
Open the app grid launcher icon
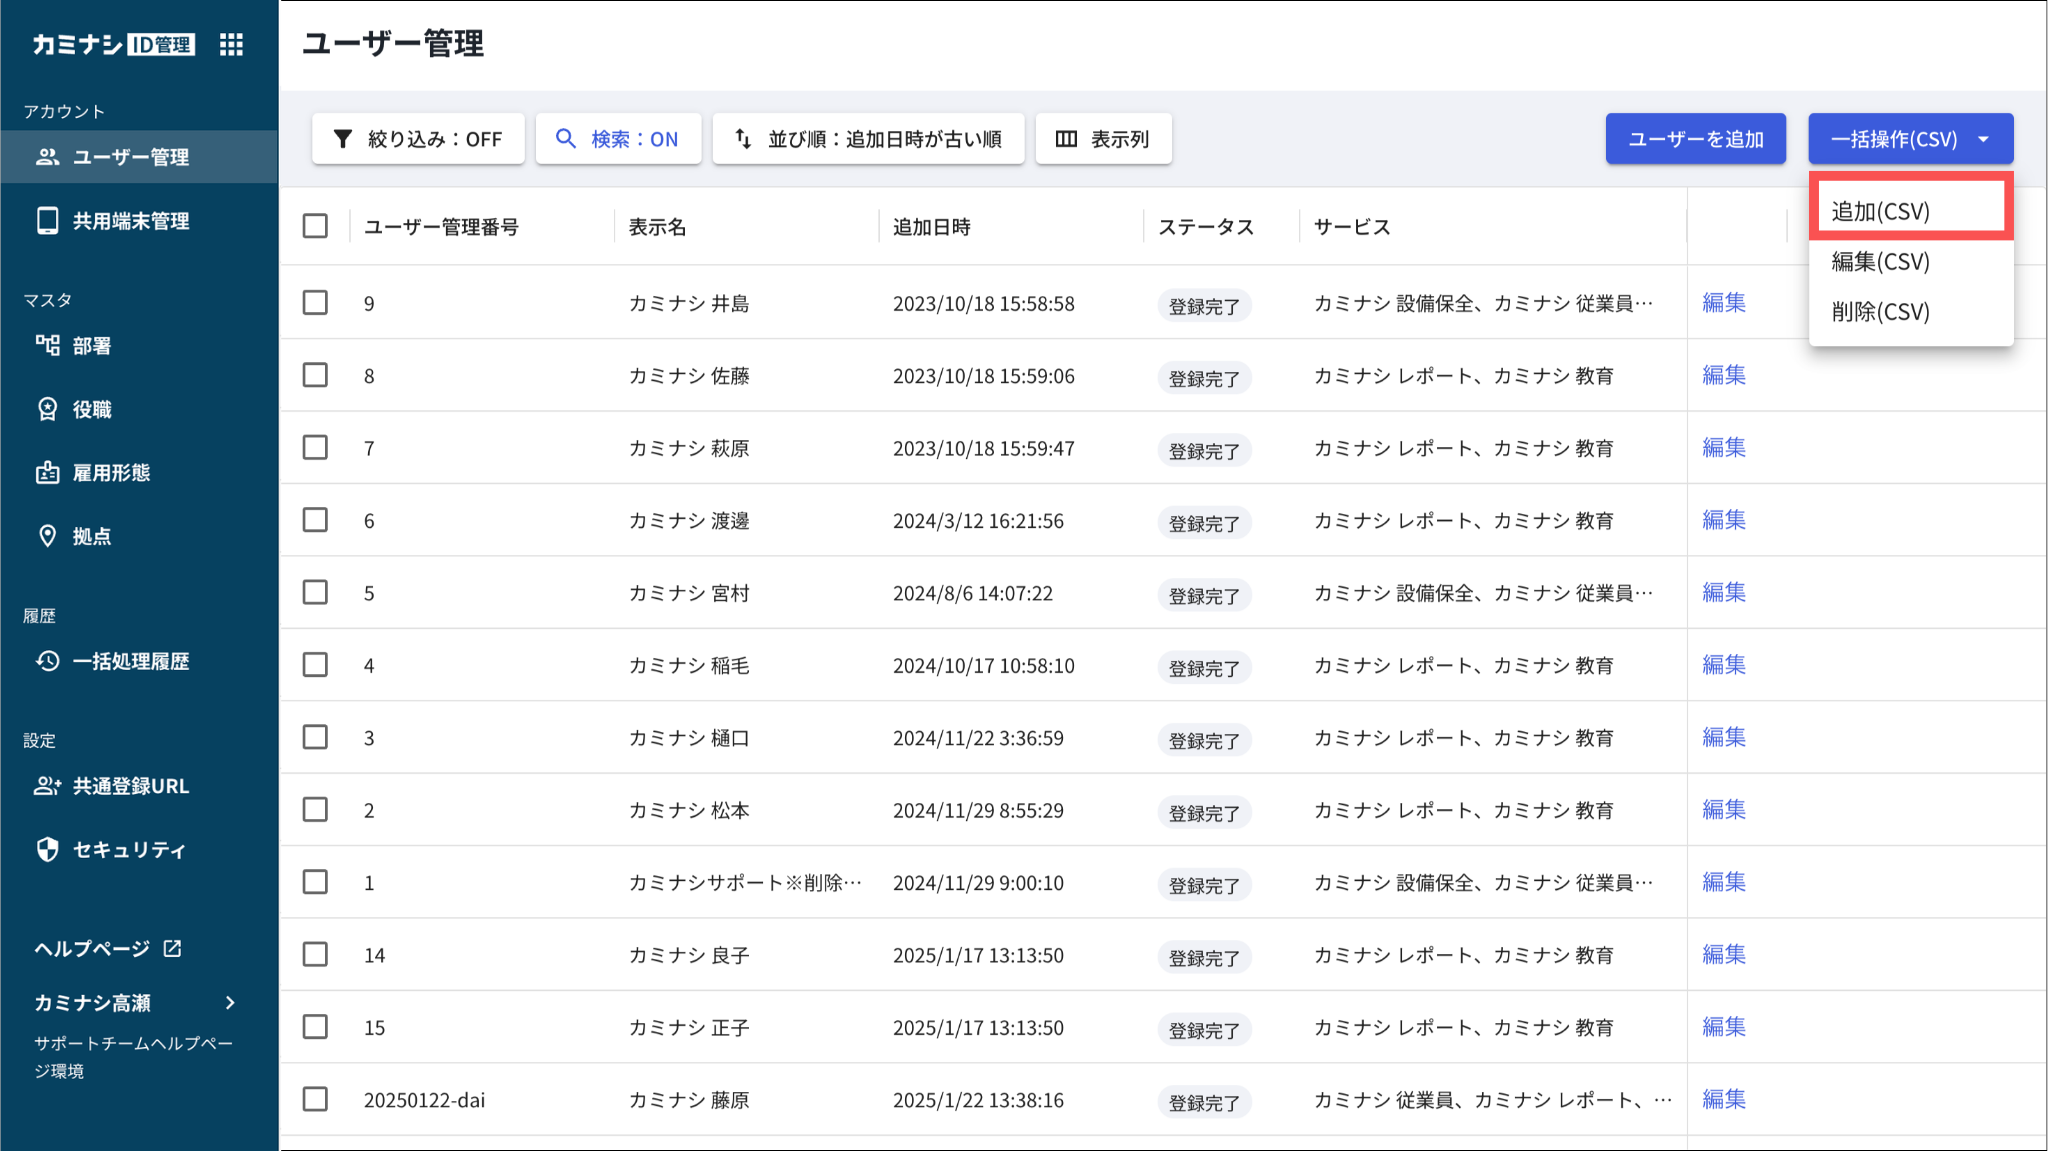[231, 44]
